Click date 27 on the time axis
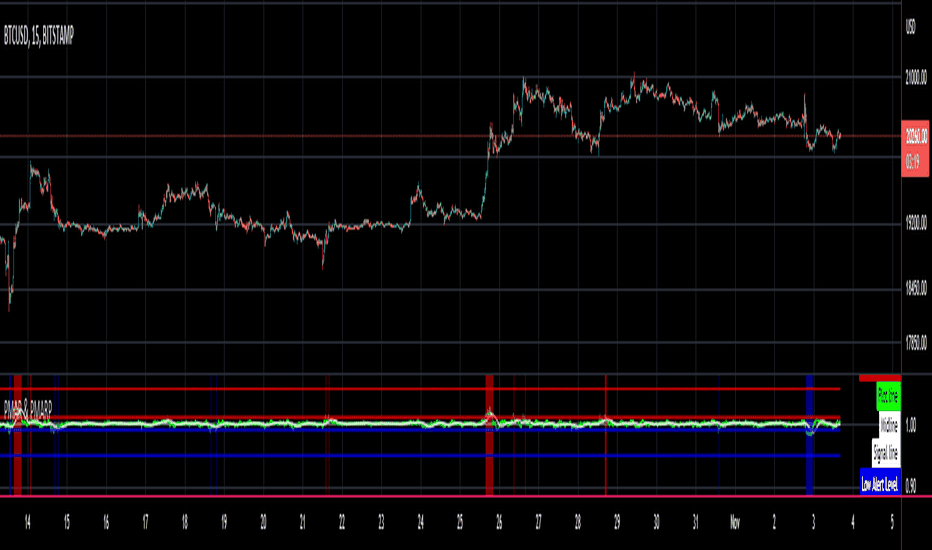The width and height of the screenshot is (932, 550). [x=538, y=522]
